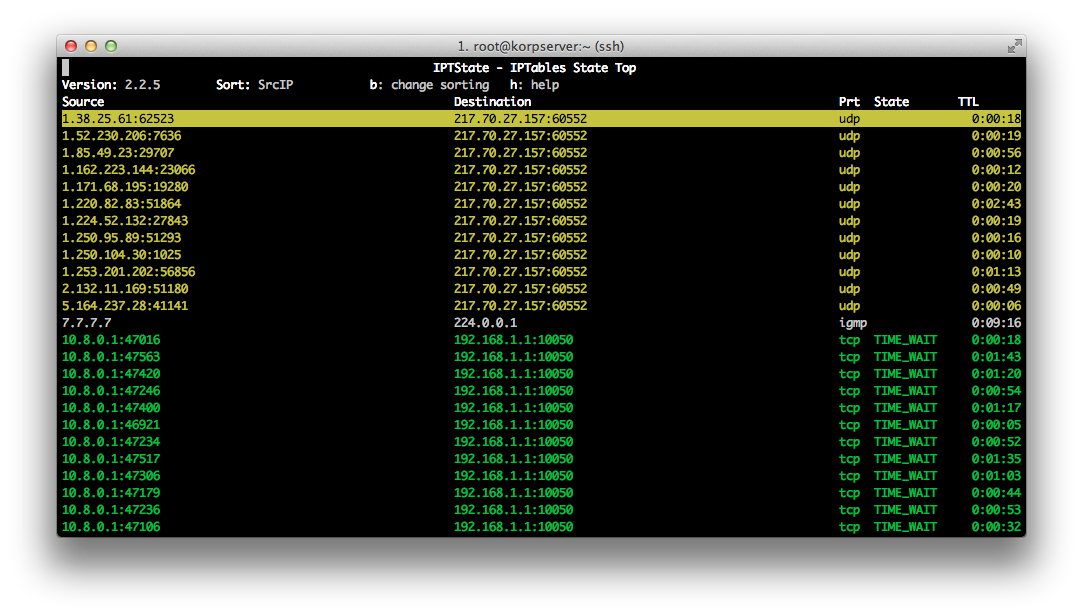Click the 'b: change sorting' hint
The width and height of the screenshot is (1083, 616).
coord(429,85)
